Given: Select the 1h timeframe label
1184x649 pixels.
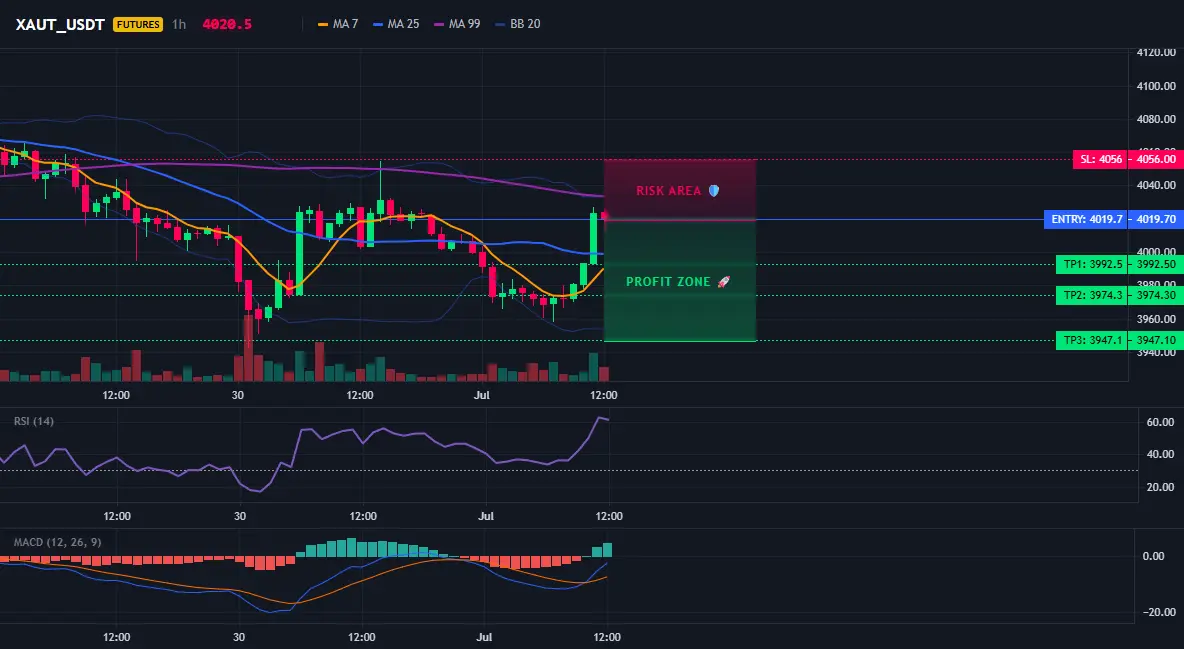Looking at the screenshot, I should point(179,24).
